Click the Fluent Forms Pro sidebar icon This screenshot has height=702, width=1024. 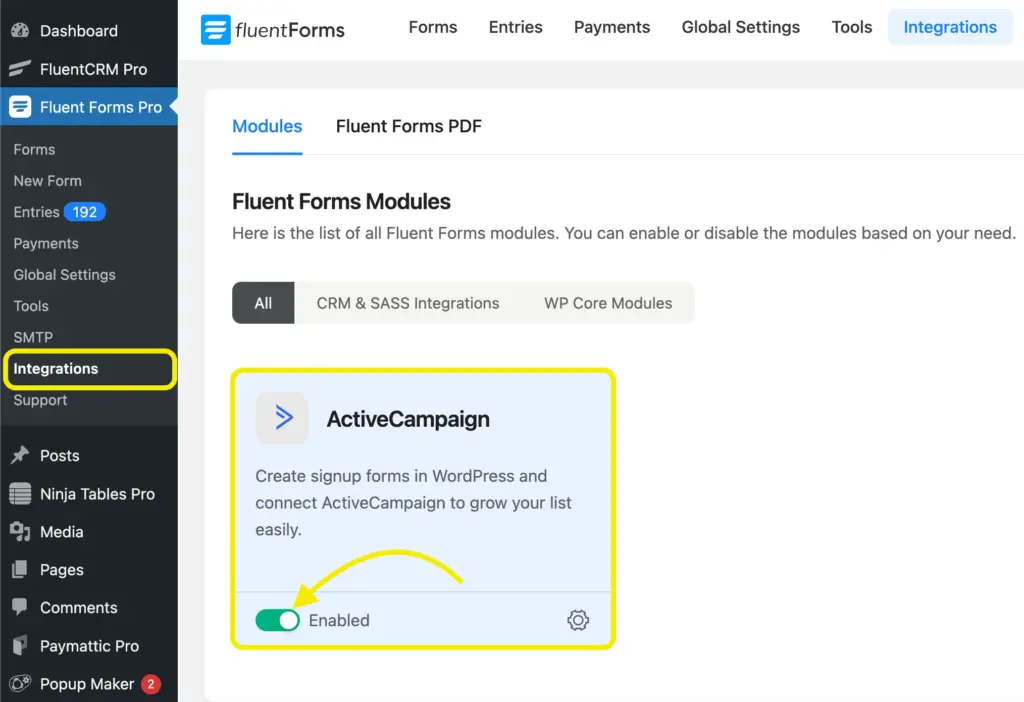coord(20,107)
